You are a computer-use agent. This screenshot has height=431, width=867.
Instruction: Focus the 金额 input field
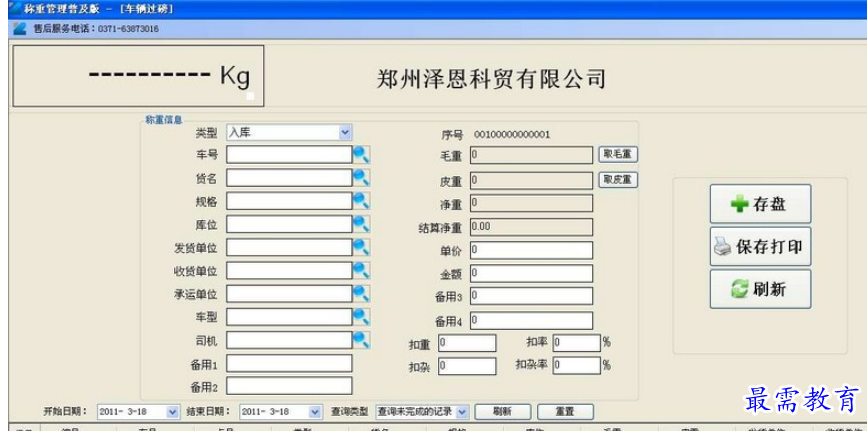coord(531,273)
